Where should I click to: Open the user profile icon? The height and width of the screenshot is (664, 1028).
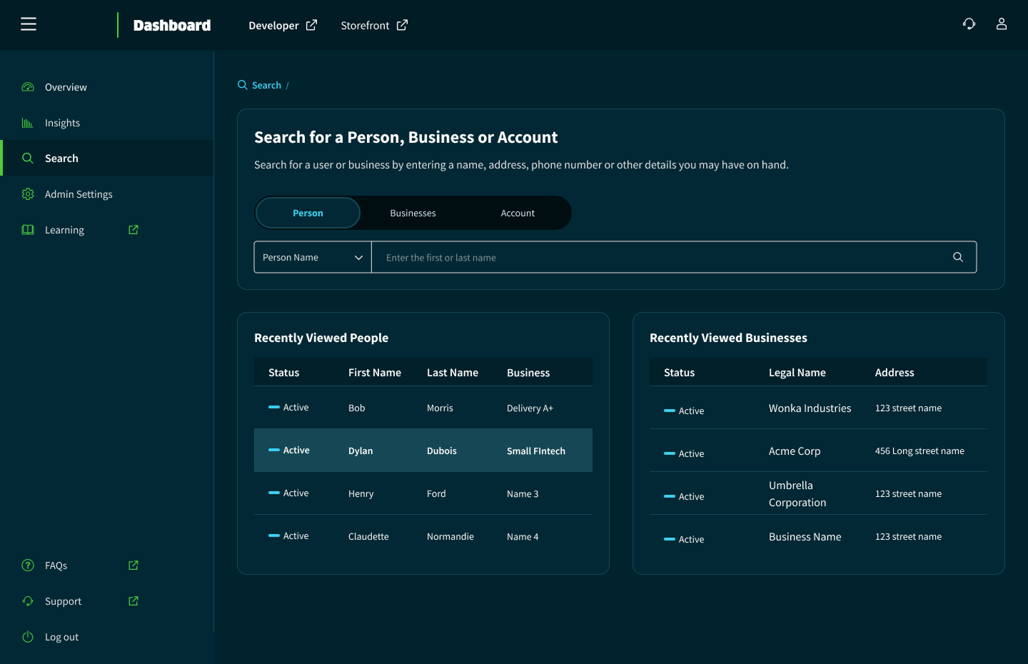pyautogui.click(x=1001, y=24)
